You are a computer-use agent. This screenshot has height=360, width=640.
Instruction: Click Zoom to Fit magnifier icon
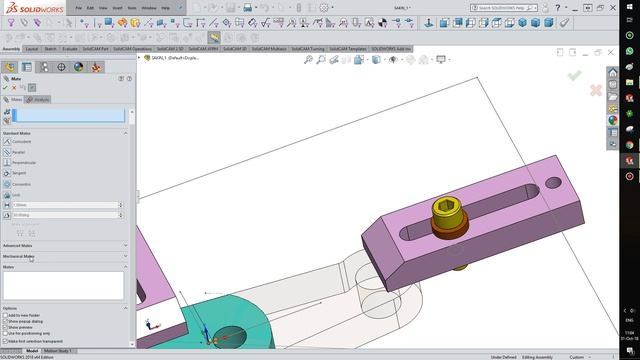(x=308, y=60)
